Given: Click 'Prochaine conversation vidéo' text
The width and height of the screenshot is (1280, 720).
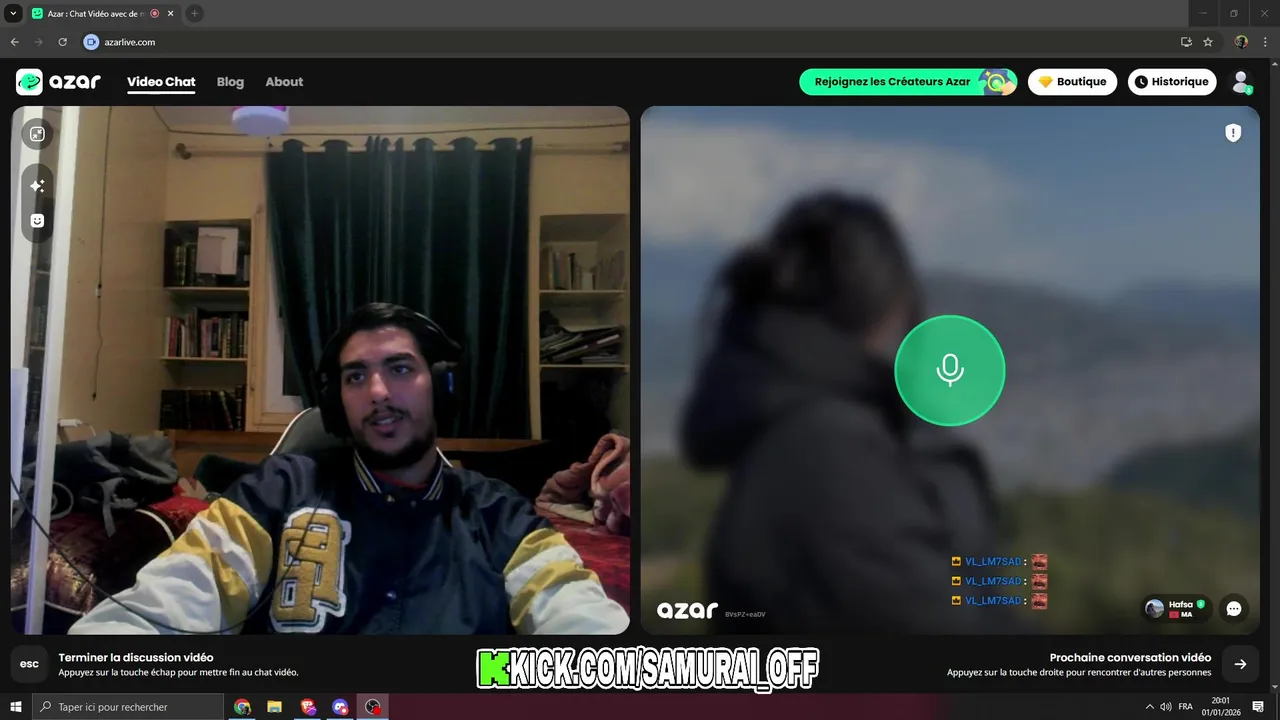Looking at the screenshot, I should point(1130,658).
